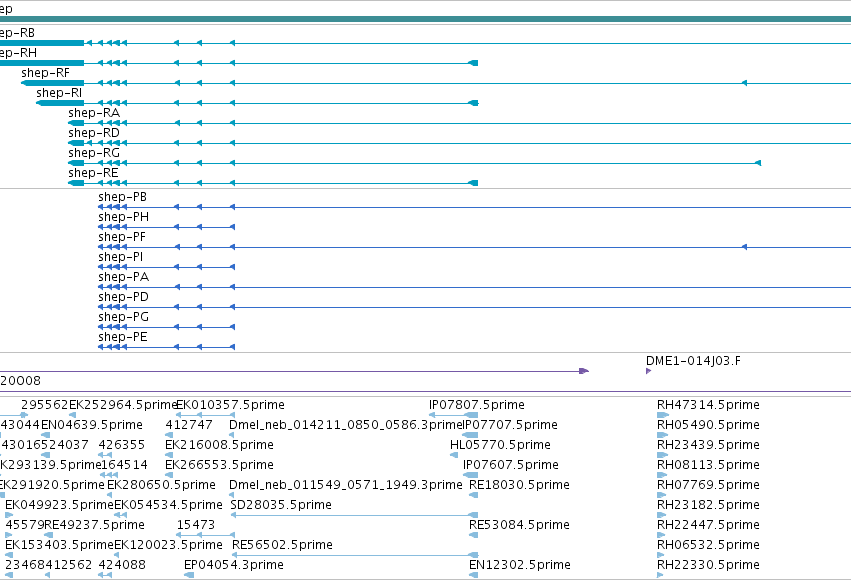
Task: Click the purple arrowhead ending the long purple feature
Action: [x=584, y=371]
